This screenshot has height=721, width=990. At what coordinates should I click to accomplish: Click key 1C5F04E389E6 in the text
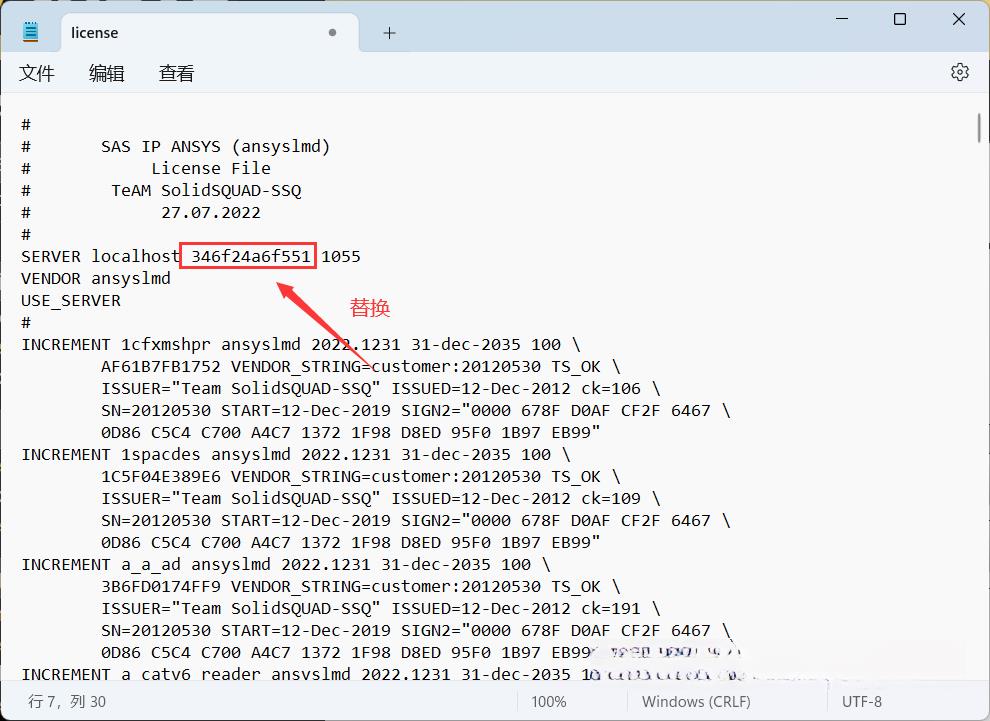click(161, 477)
